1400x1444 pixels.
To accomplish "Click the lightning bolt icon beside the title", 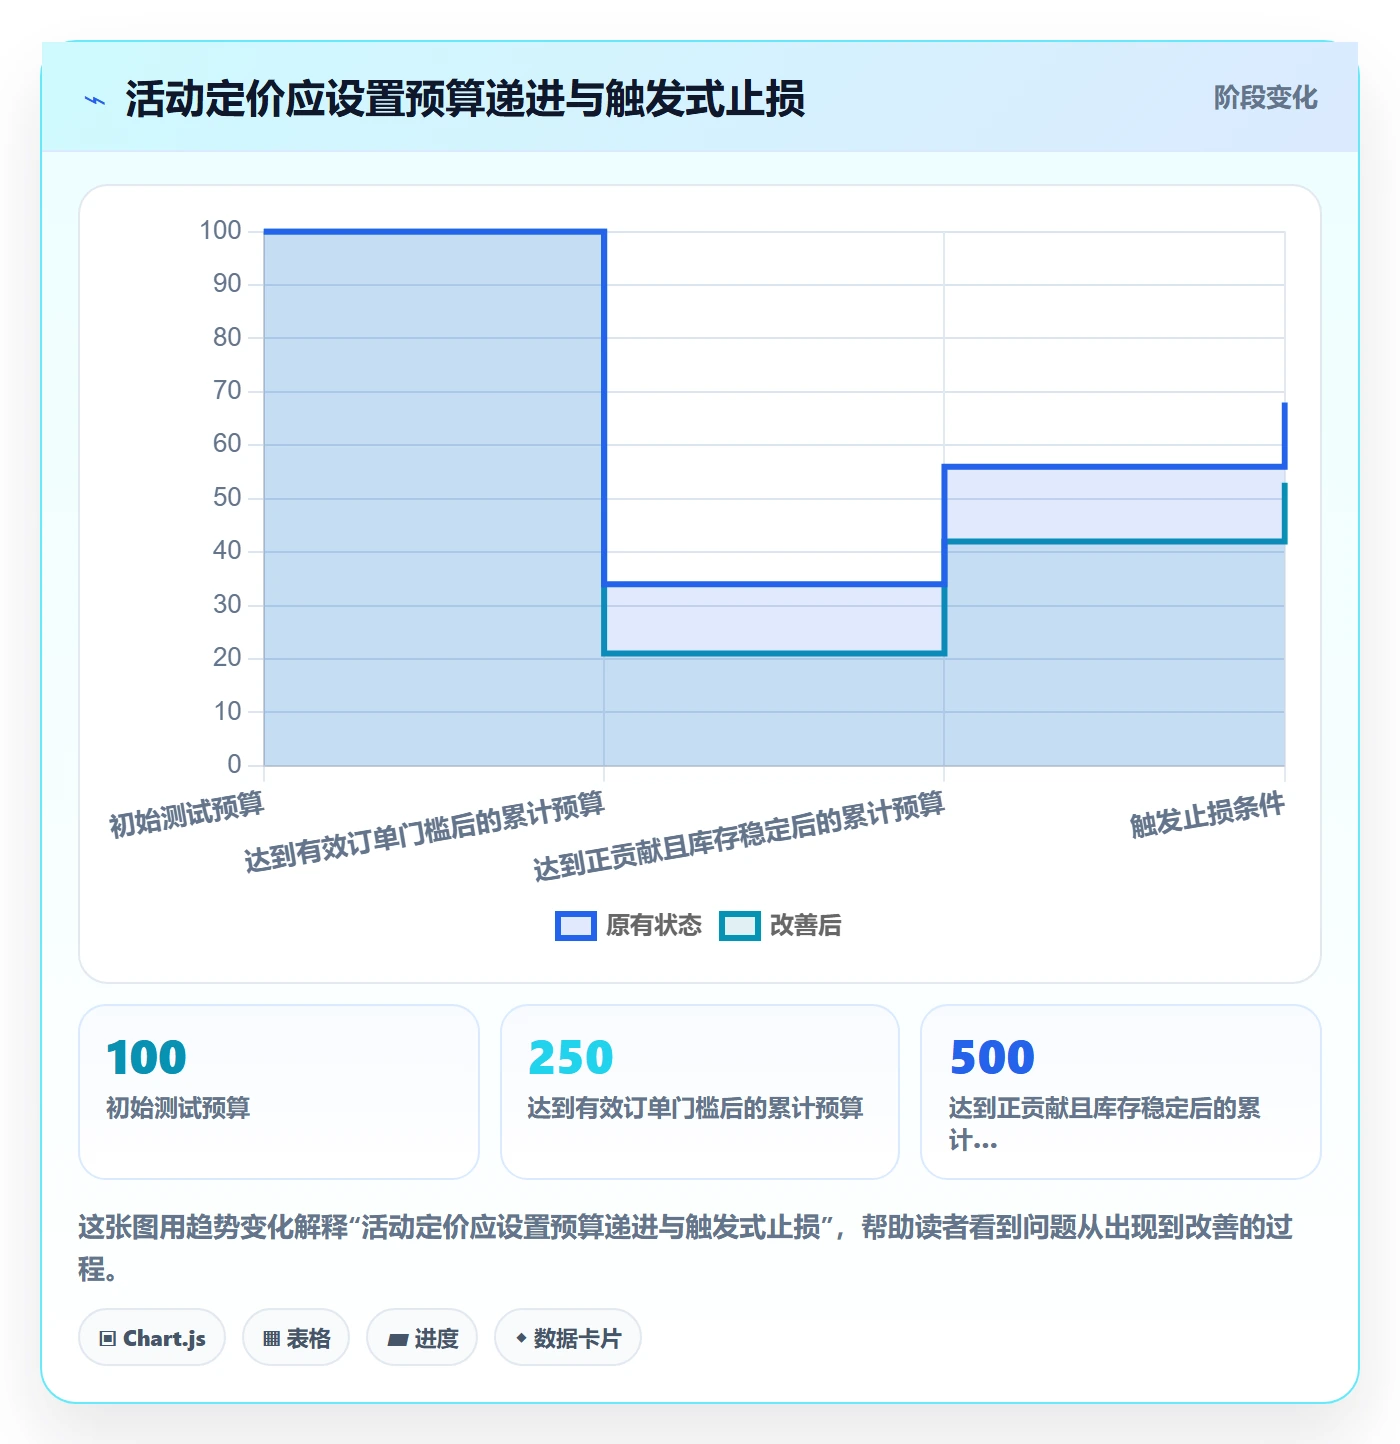I will click(95, 100).
